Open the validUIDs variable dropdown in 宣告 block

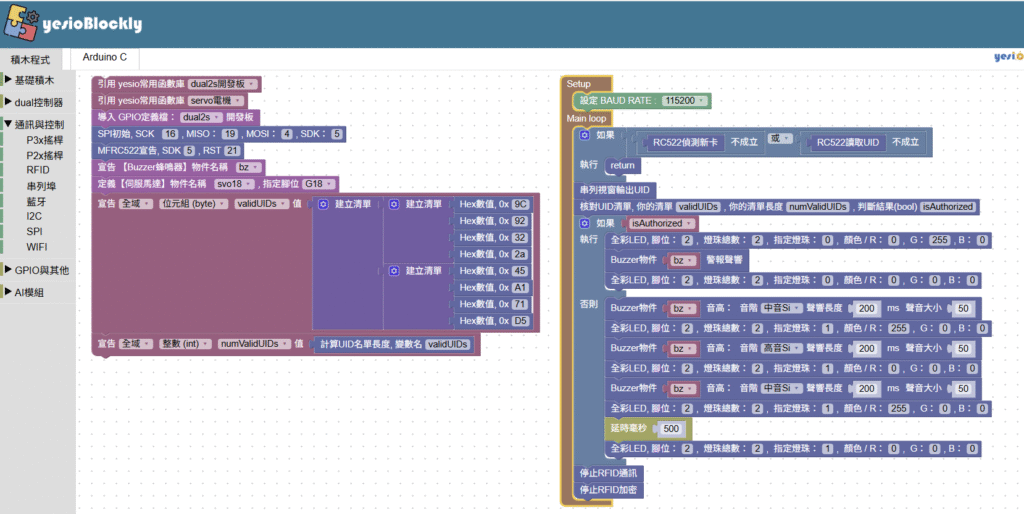click(x=261, y=204)
